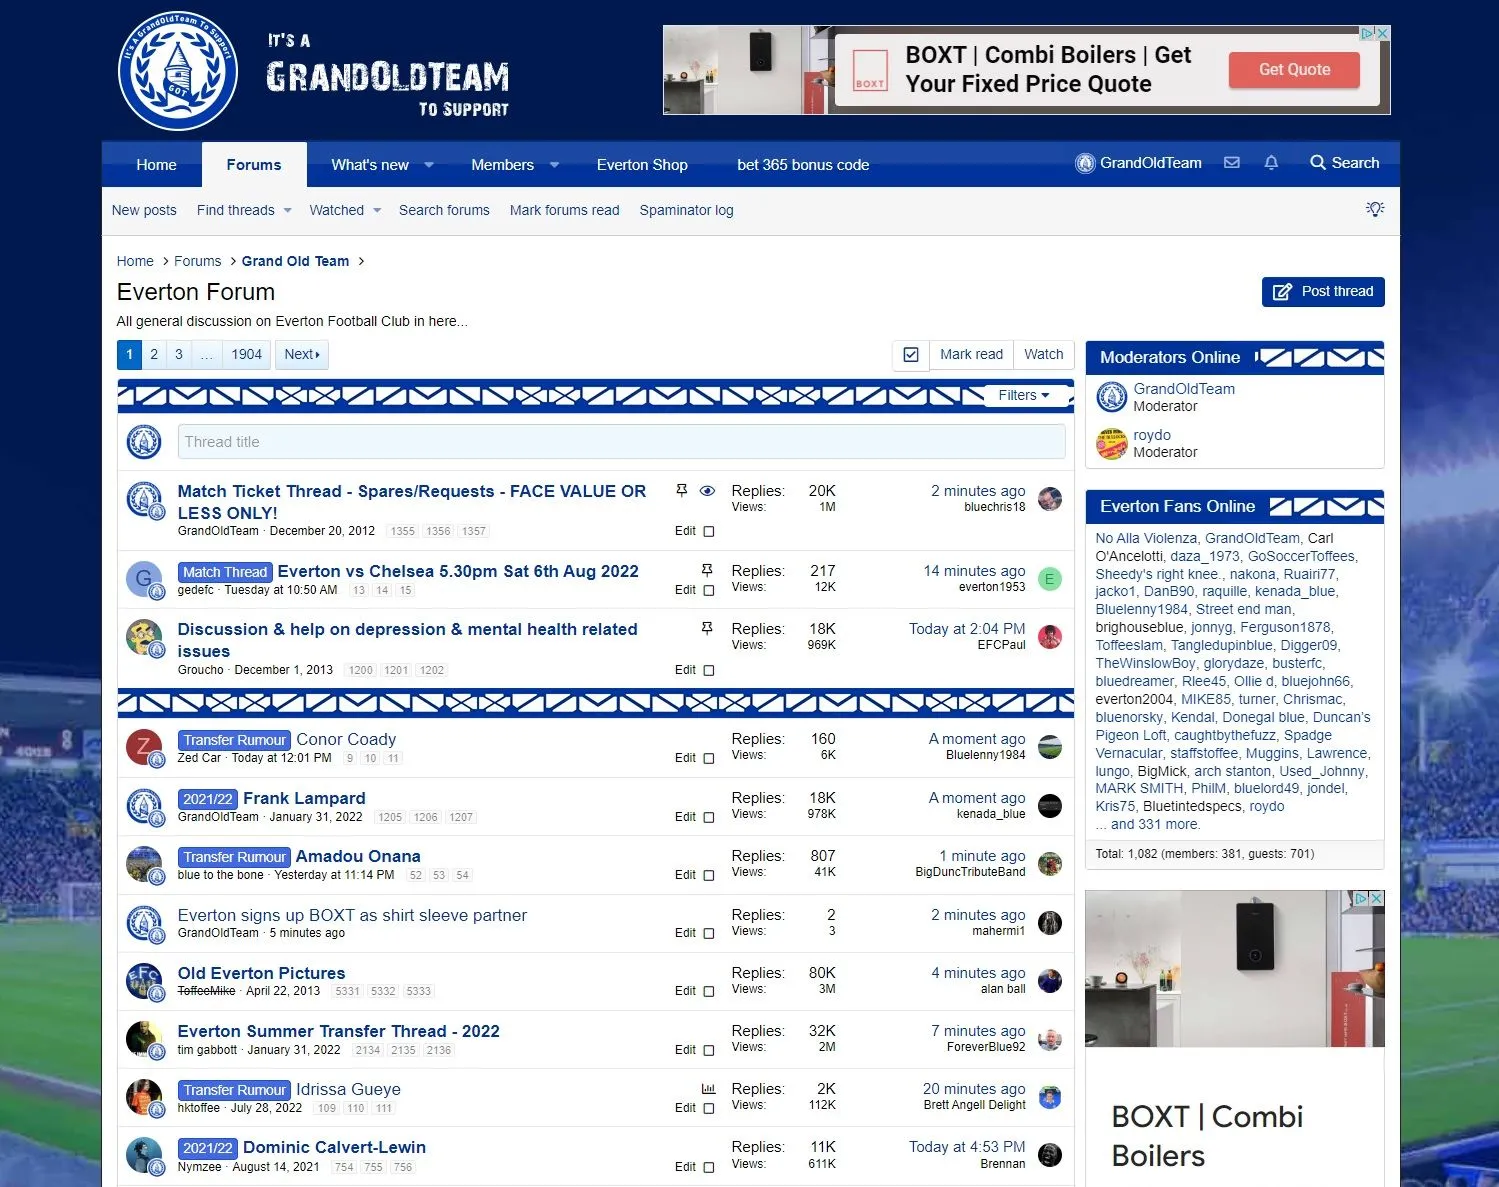Click Mark forums read in sub-navigation

[564, 210]
